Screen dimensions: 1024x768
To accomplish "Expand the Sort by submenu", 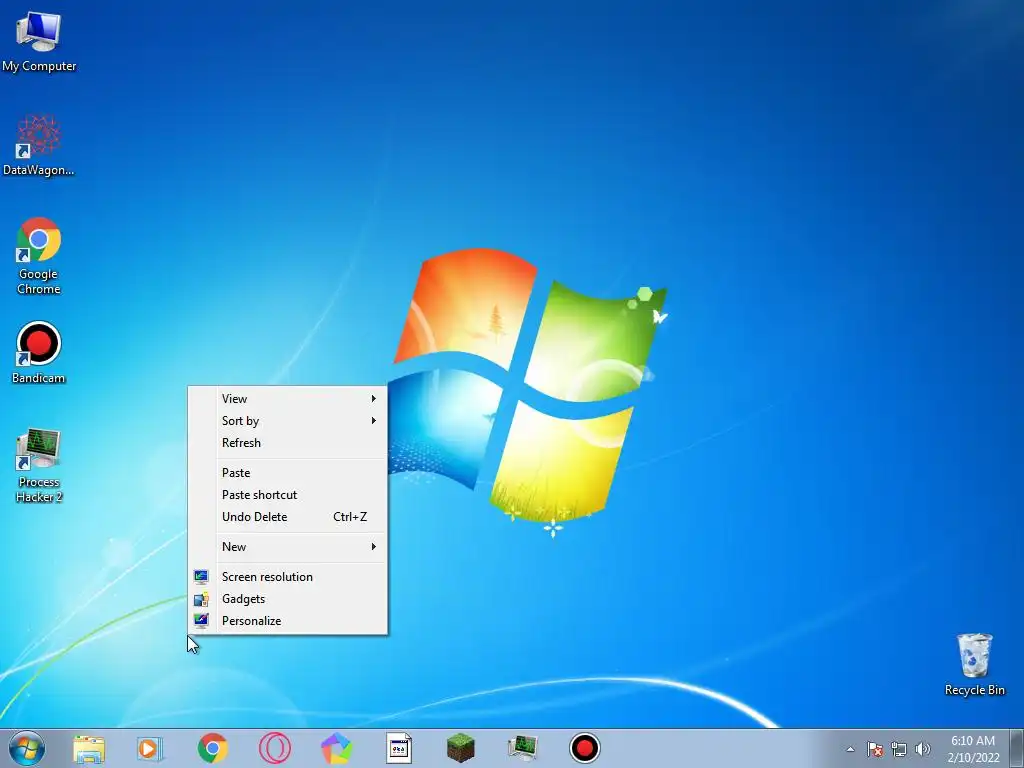I will [x=287, y=421].
